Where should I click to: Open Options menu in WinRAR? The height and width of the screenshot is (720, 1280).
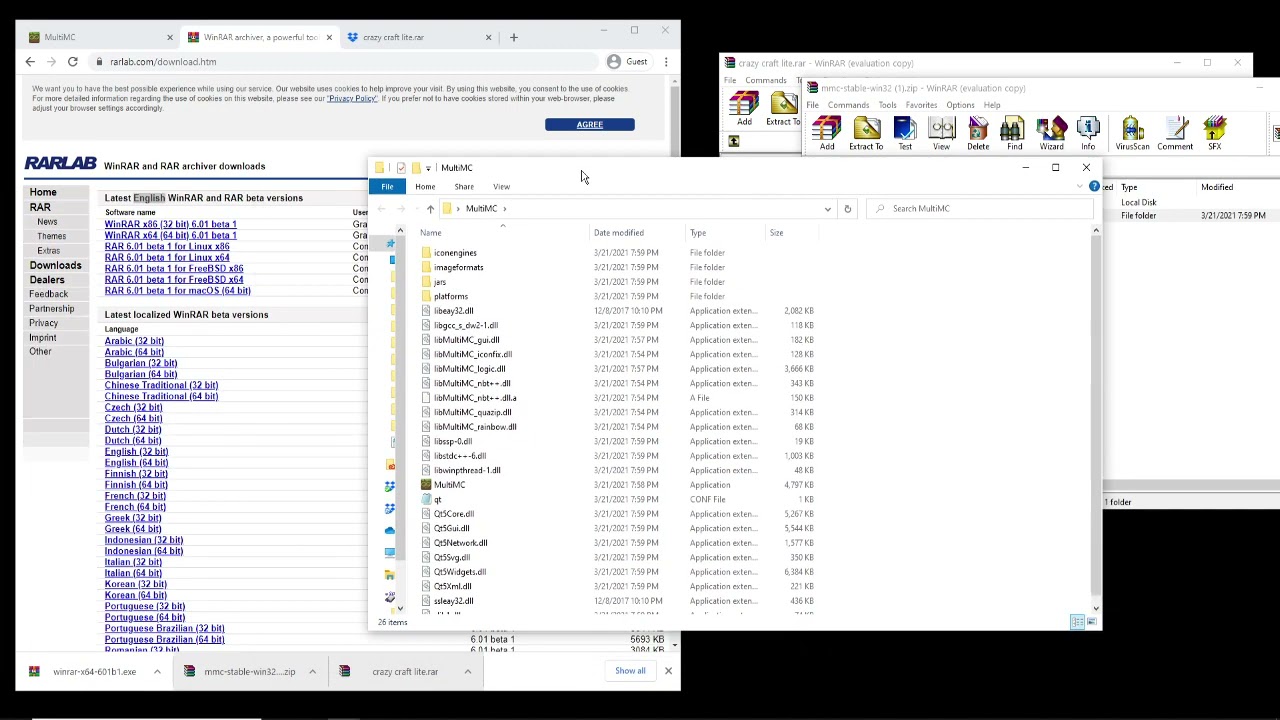pos(960,105)
